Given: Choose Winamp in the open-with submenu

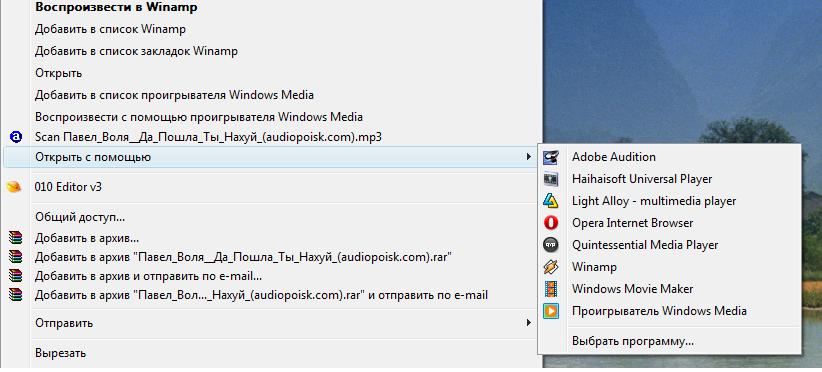Looking at the screenshot, I should [594, 267].
